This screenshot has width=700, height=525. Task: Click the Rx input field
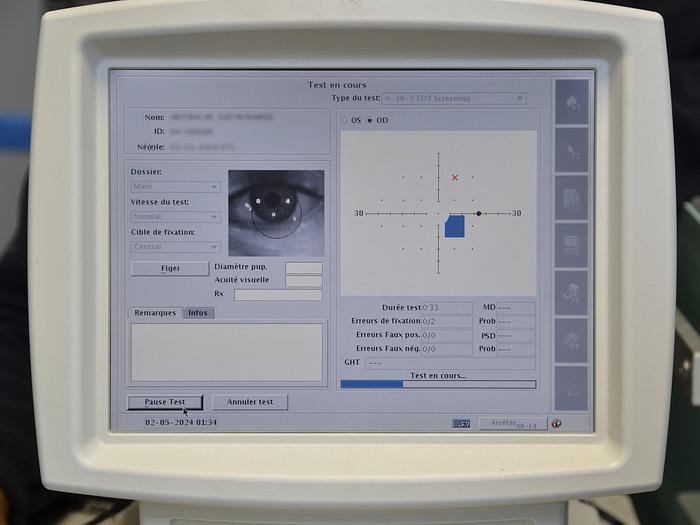[x=278, y=295]
